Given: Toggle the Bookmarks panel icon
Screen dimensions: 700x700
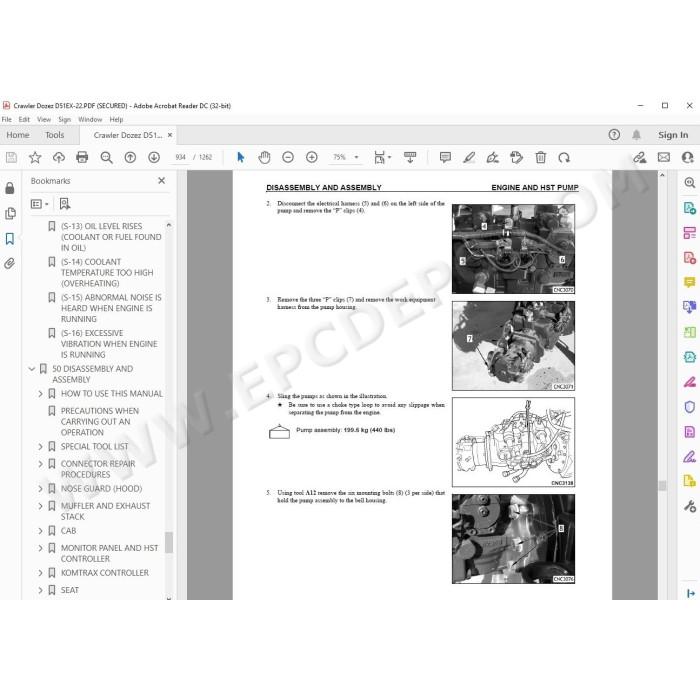Looking at the screenshot, I should pos(10,238).
